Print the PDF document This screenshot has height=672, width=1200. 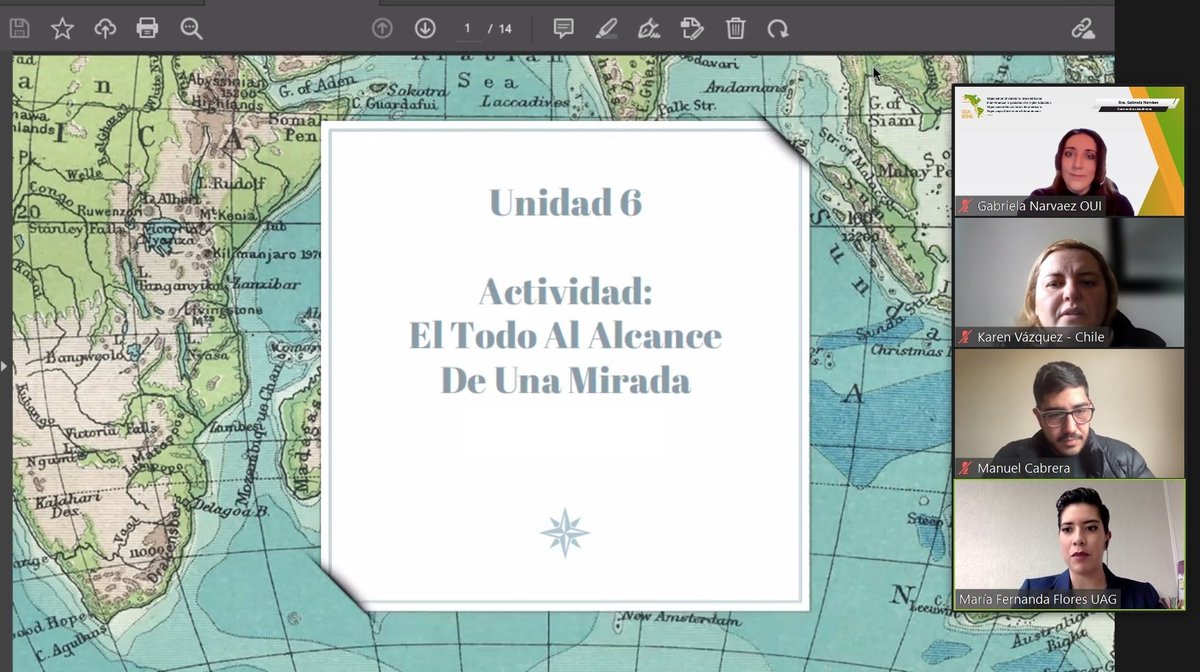(x=147, y=29)
